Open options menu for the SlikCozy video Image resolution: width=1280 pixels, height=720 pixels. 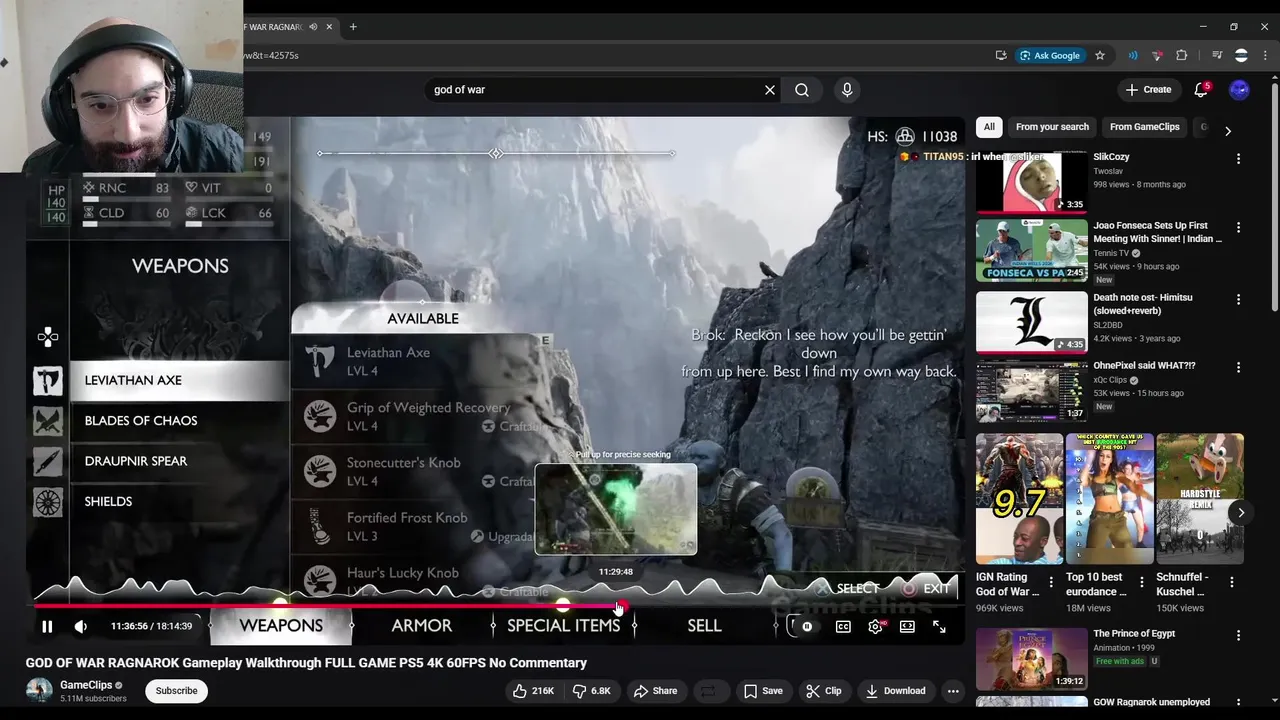tap(1238, 159)
